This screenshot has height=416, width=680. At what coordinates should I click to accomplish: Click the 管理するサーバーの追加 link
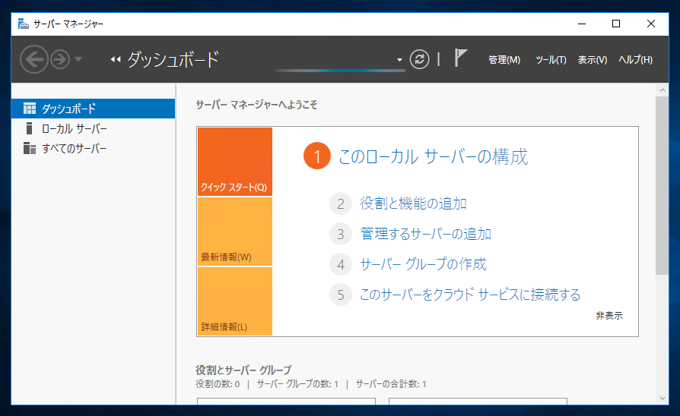tap(426, 234)
